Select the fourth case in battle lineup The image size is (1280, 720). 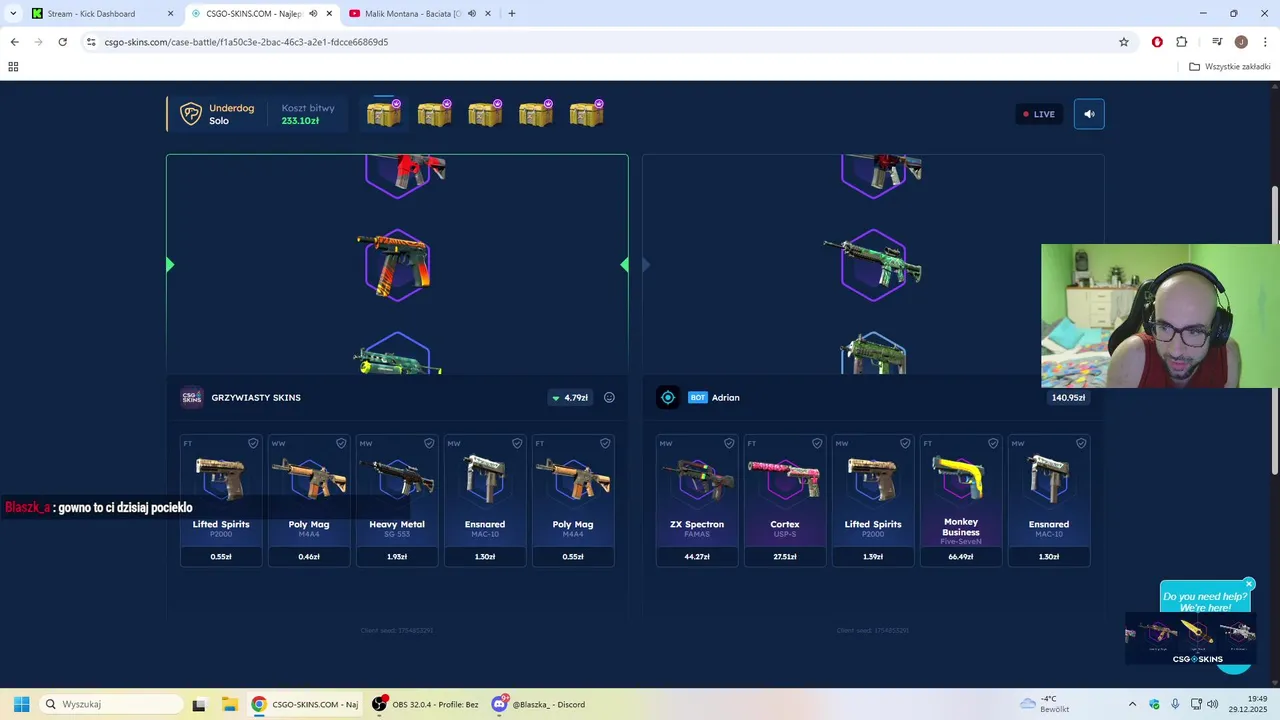coord(535,113)
